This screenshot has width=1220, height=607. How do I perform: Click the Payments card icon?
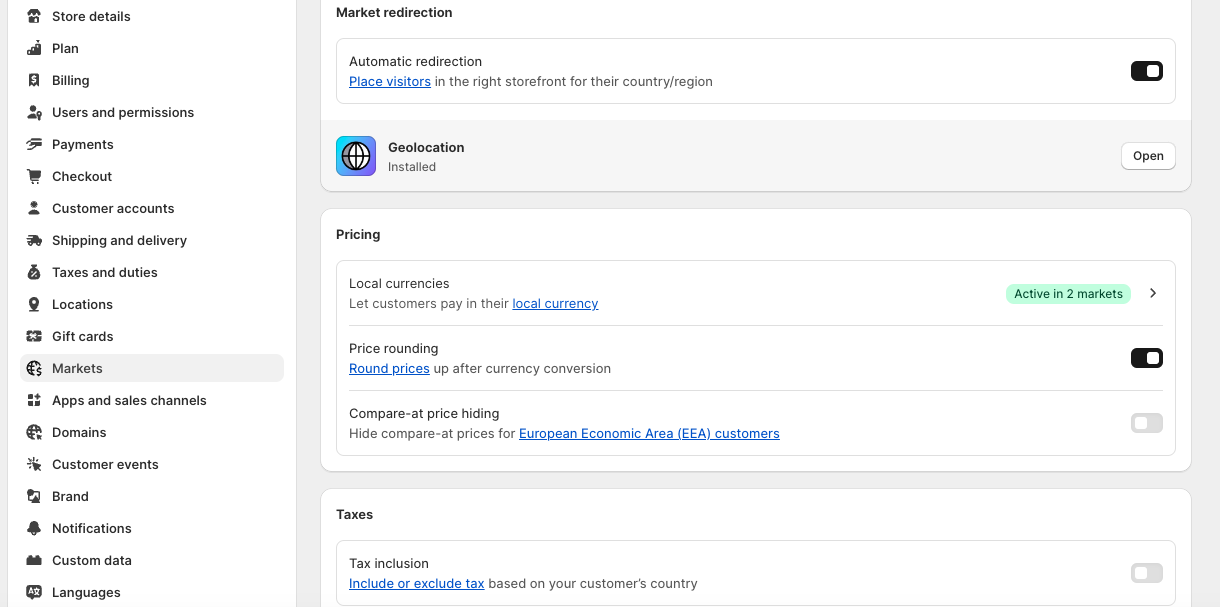34,144
